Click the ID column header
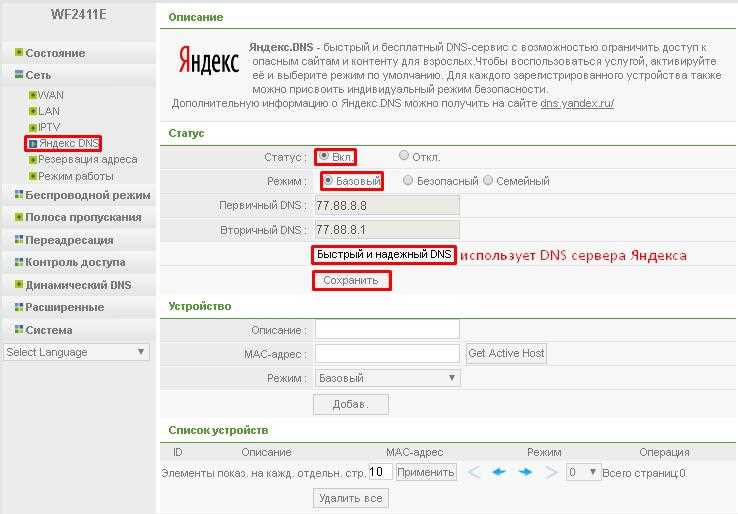The width and height of the screenshot is (738, 514). [x=177, y=452]
